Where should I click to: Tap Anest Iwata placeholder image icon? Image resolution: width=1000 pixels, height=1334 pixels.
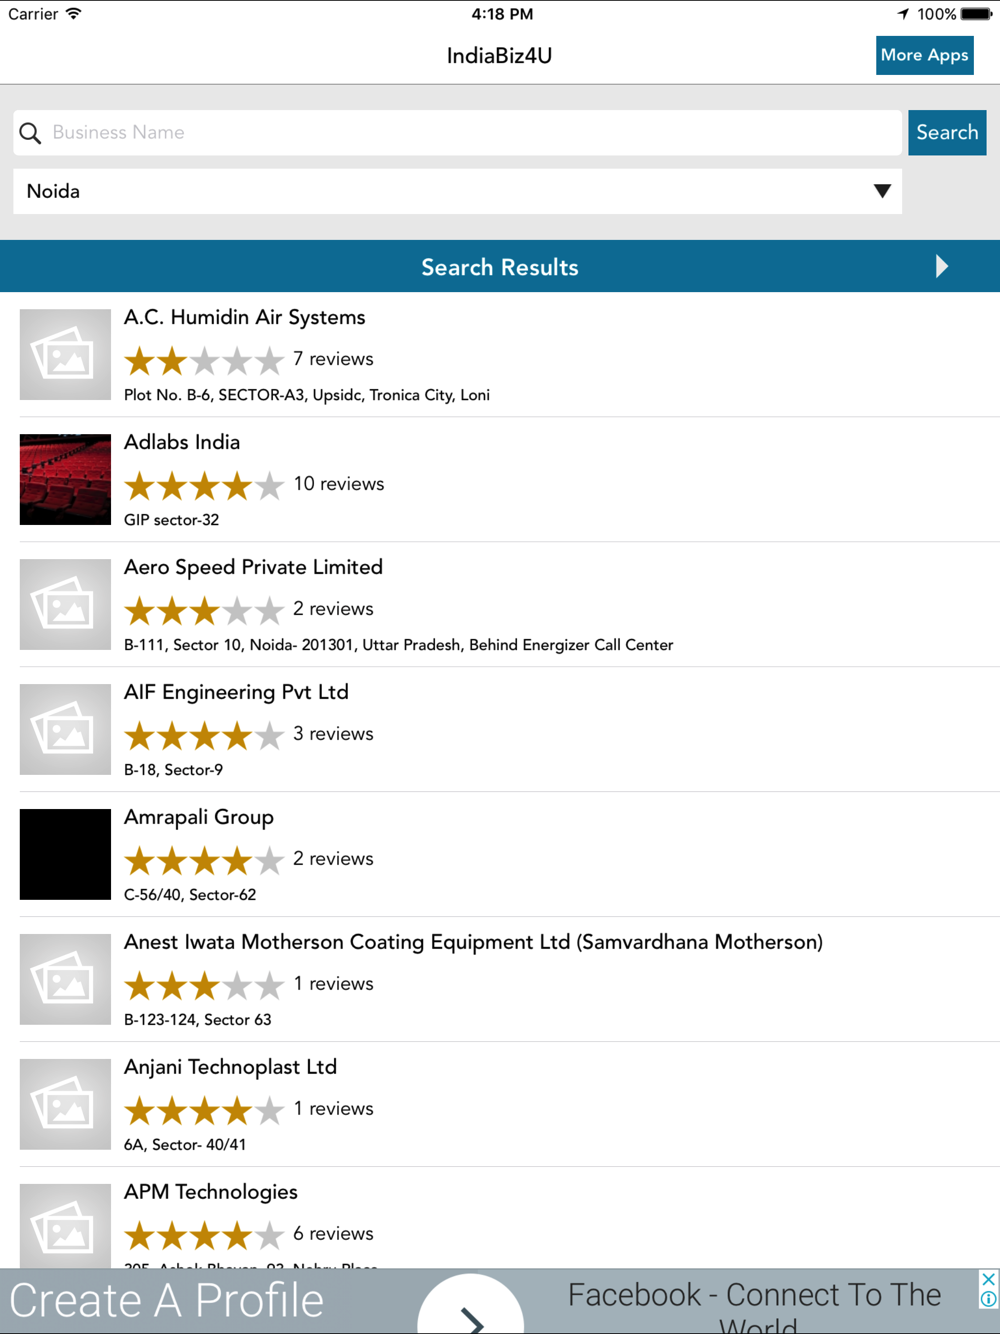tap(65, 980)
